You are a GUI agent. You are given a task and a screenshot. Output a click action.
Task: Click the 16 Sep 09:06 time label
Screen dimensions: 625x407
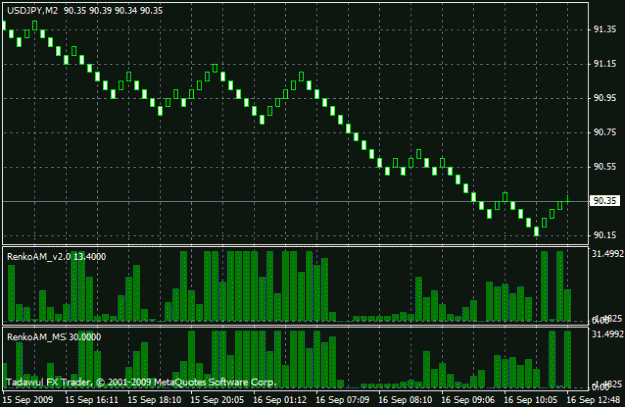468,399
